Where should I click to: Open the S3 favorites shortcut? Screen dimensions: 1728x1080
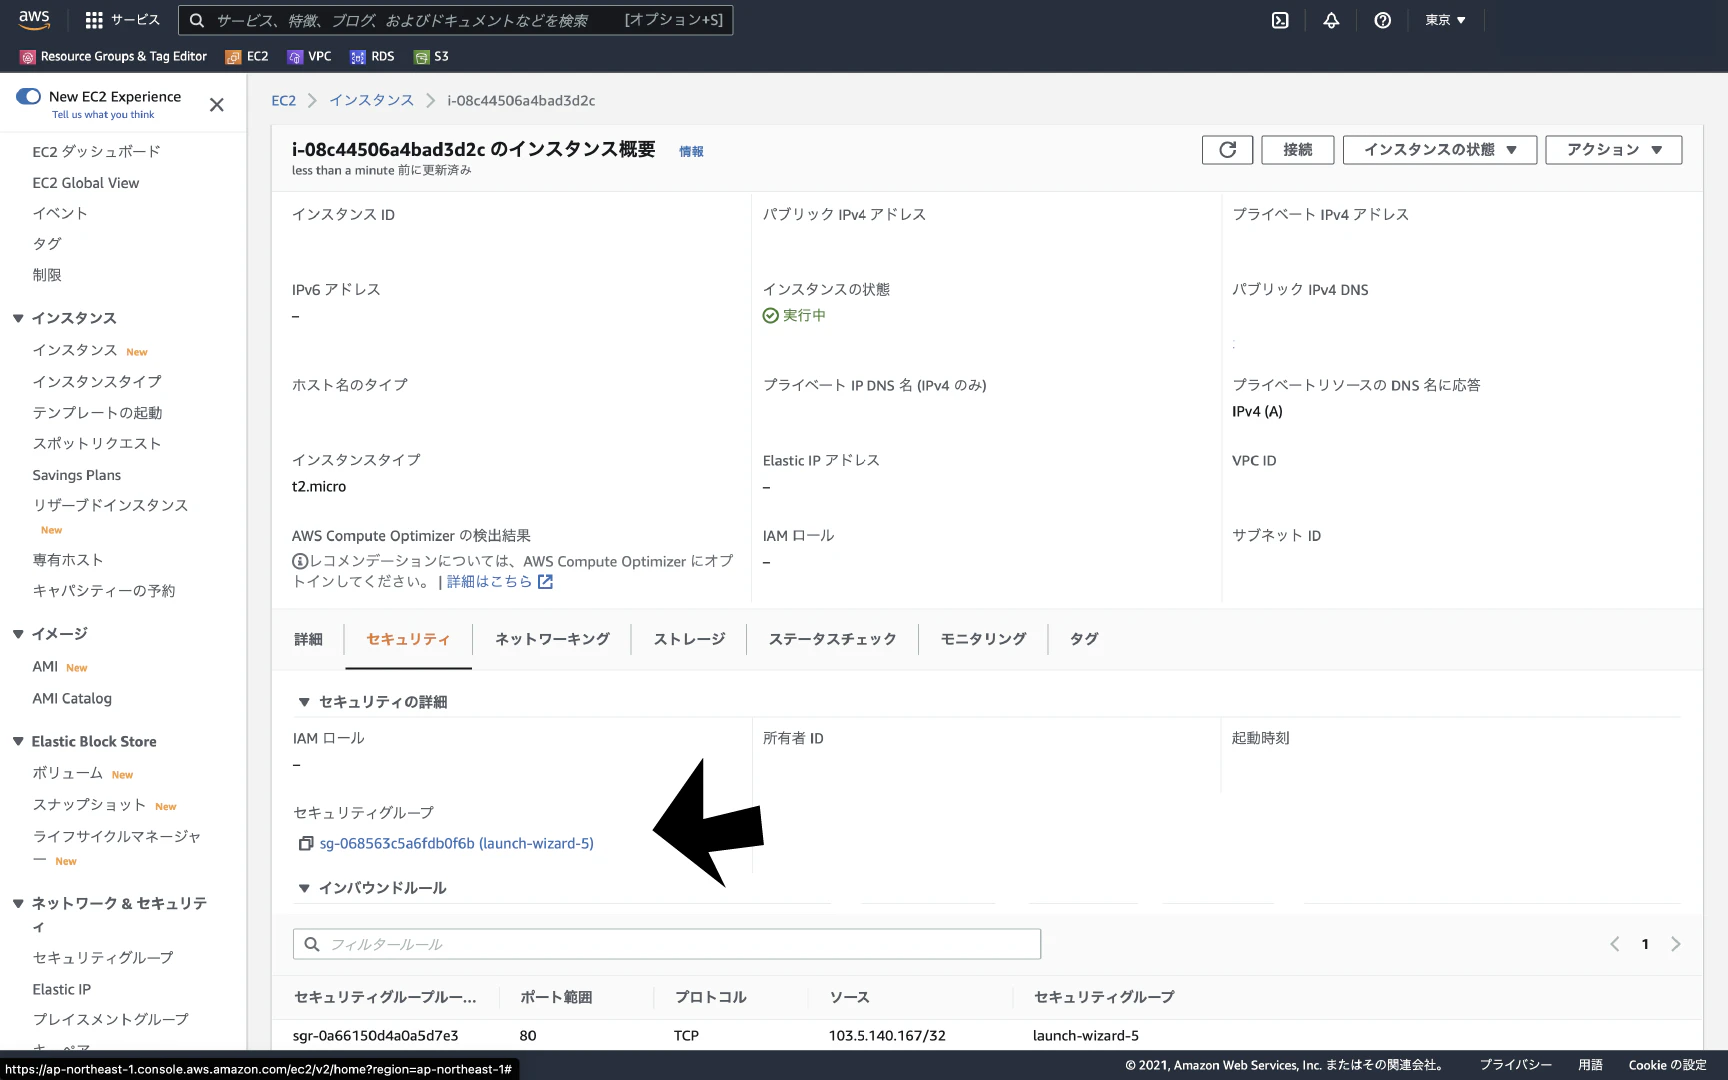(431, 57)
